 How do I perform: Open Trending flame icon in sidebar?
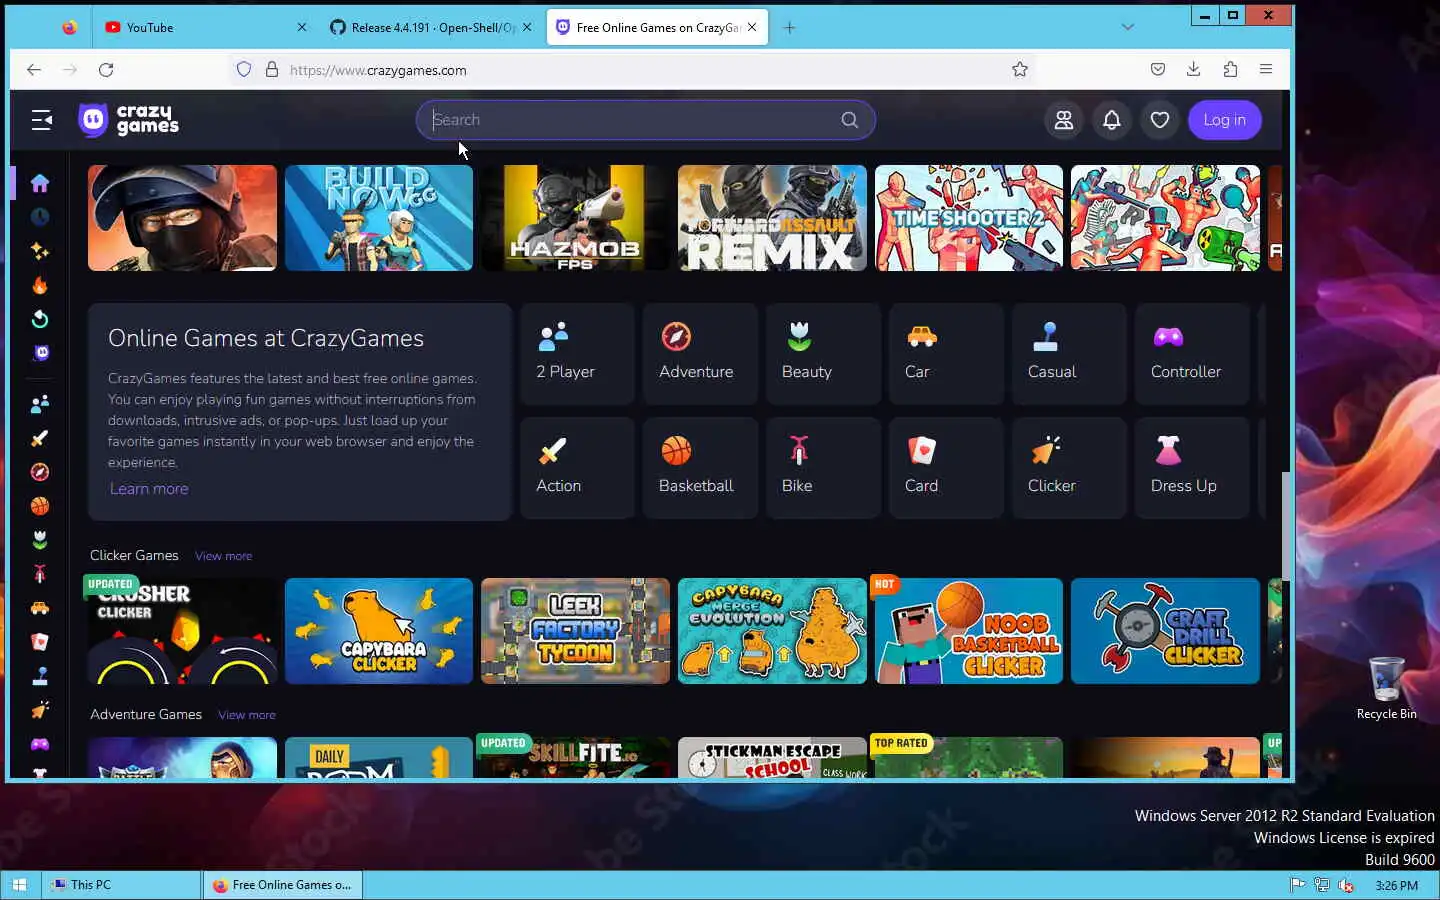(x=40, y=285)
